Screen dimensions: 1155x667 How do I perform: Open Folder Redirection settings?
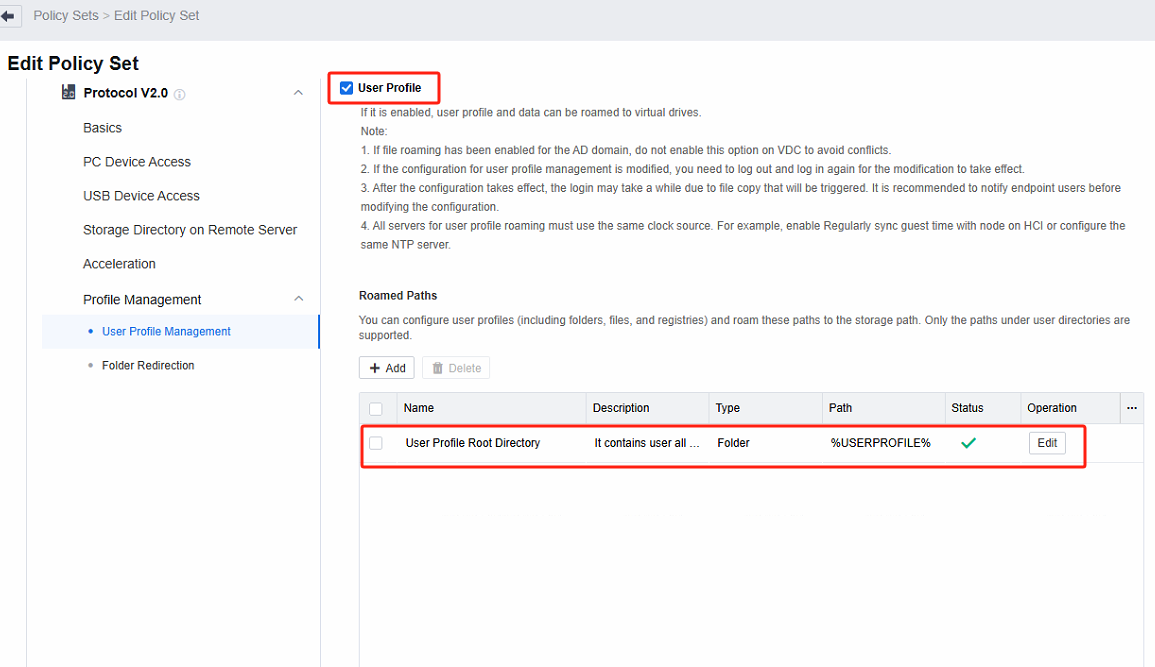tap(148, 366)
